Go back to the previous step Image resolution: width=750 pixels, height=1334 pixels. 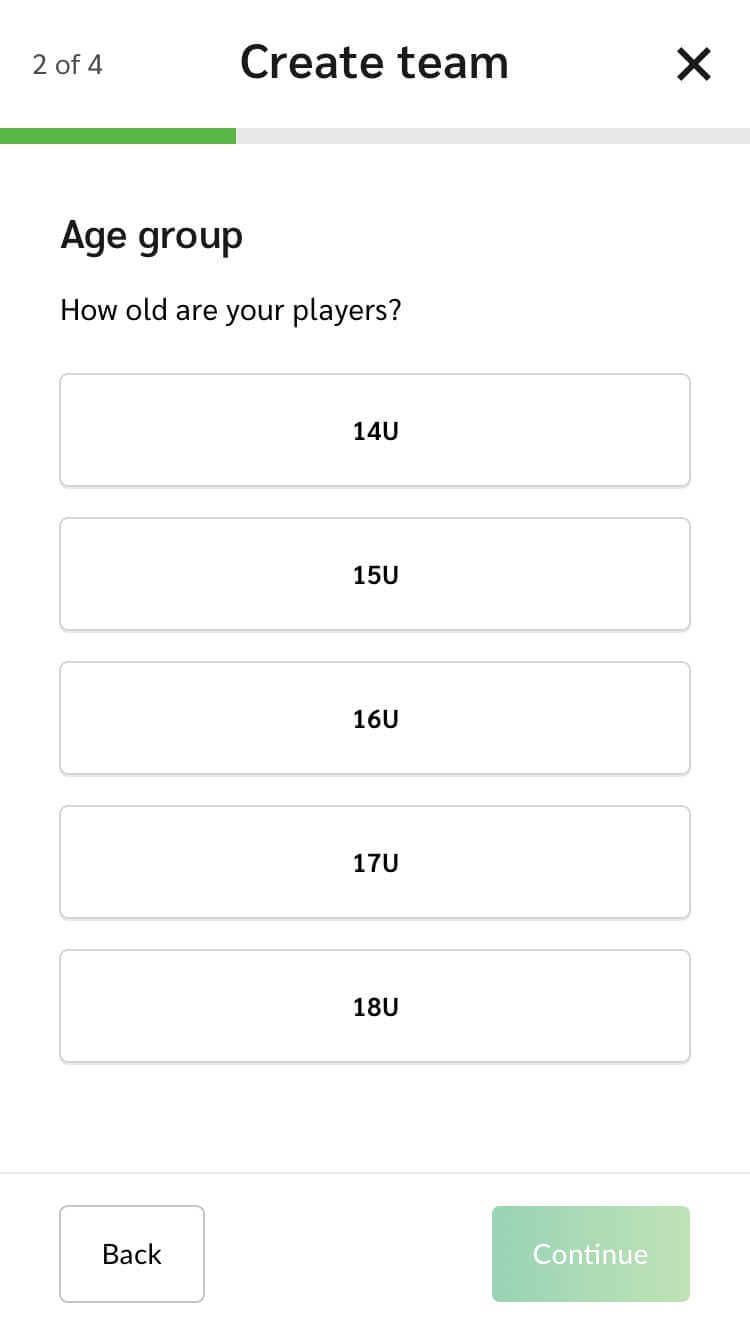coord(132,1254)
